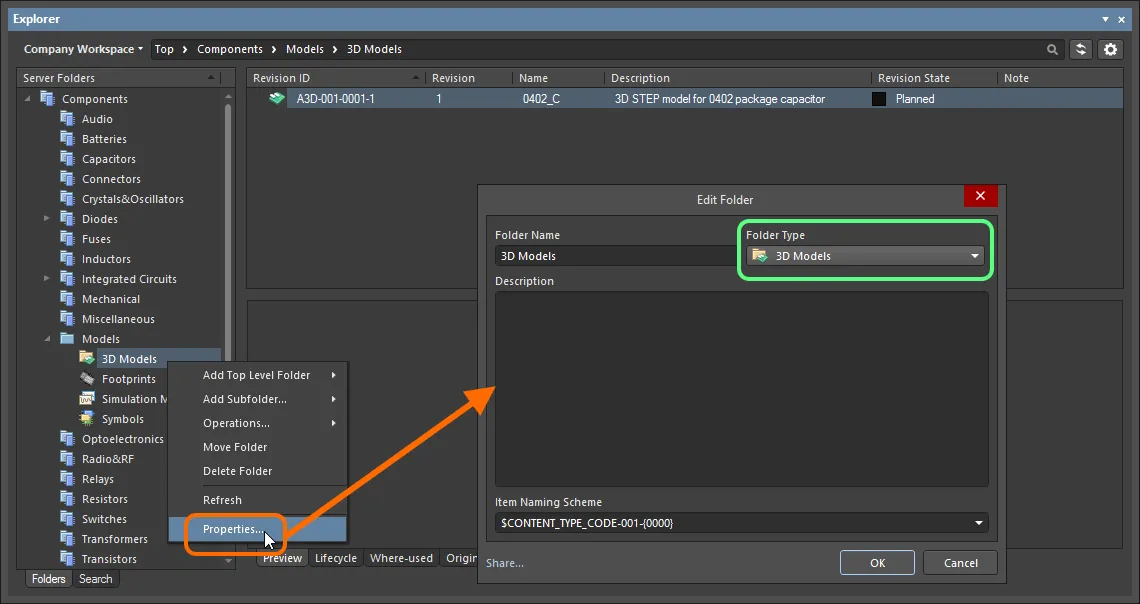
Task: Click the Symbols folder icon in tree
Action: (88, 419)
